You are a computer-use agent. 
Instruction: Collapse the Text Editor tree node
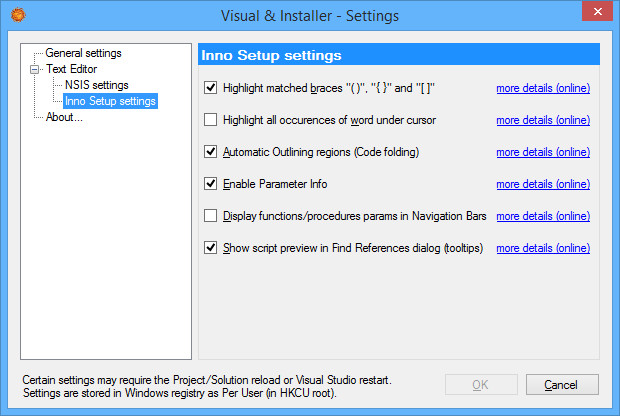[34, 69]
